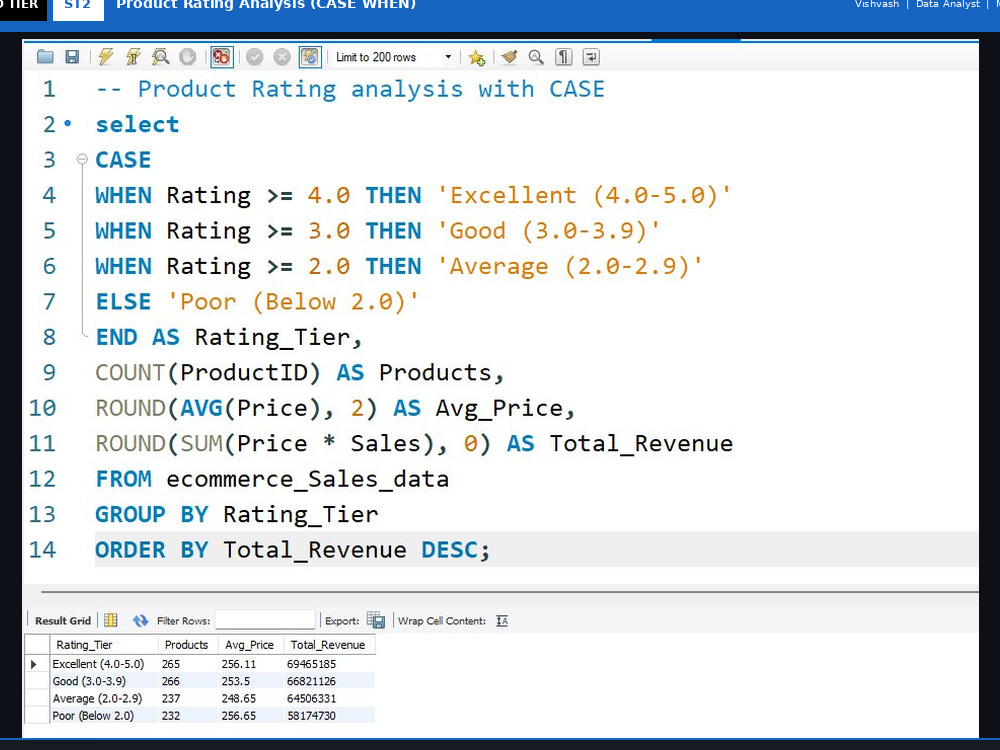Viewport: 1000px width, 750px height.
Task: Focus the Filter Rows input field
Action: (265, 620)
